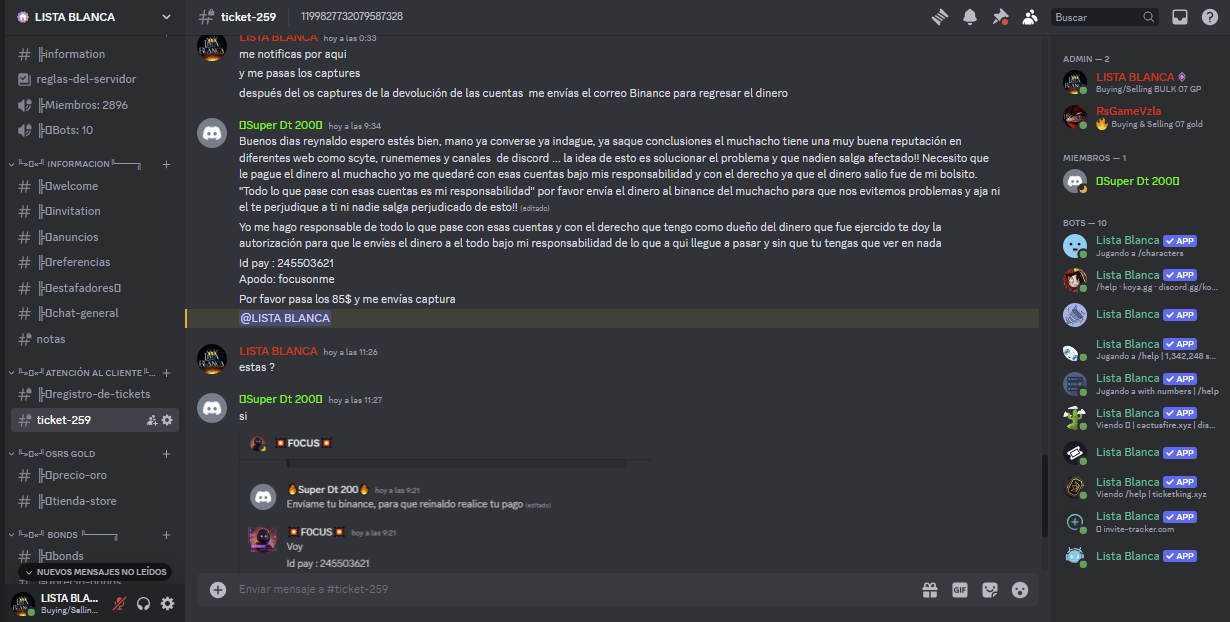Open the sticker picker
Screen dimensions: 1230x622
pos(990,590)
